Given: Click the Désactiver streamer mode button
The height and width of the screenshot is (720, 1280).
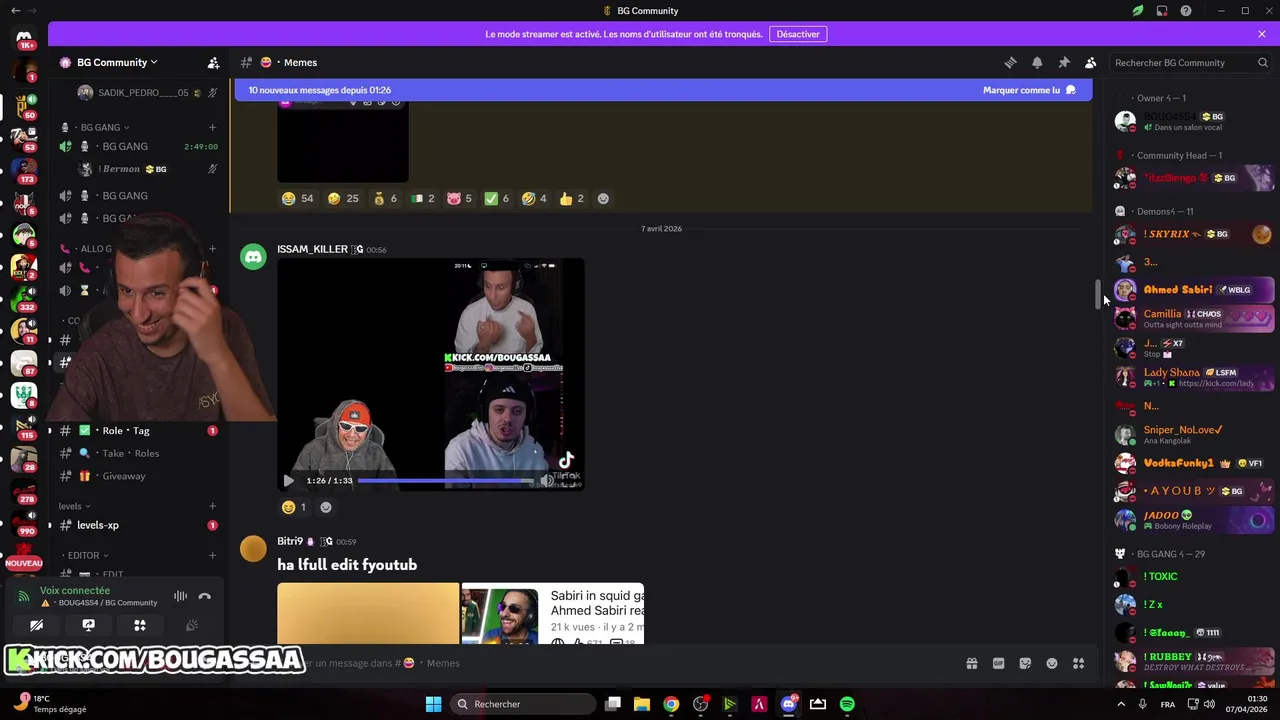Looking at the screenshot, I should click(798, 34).
